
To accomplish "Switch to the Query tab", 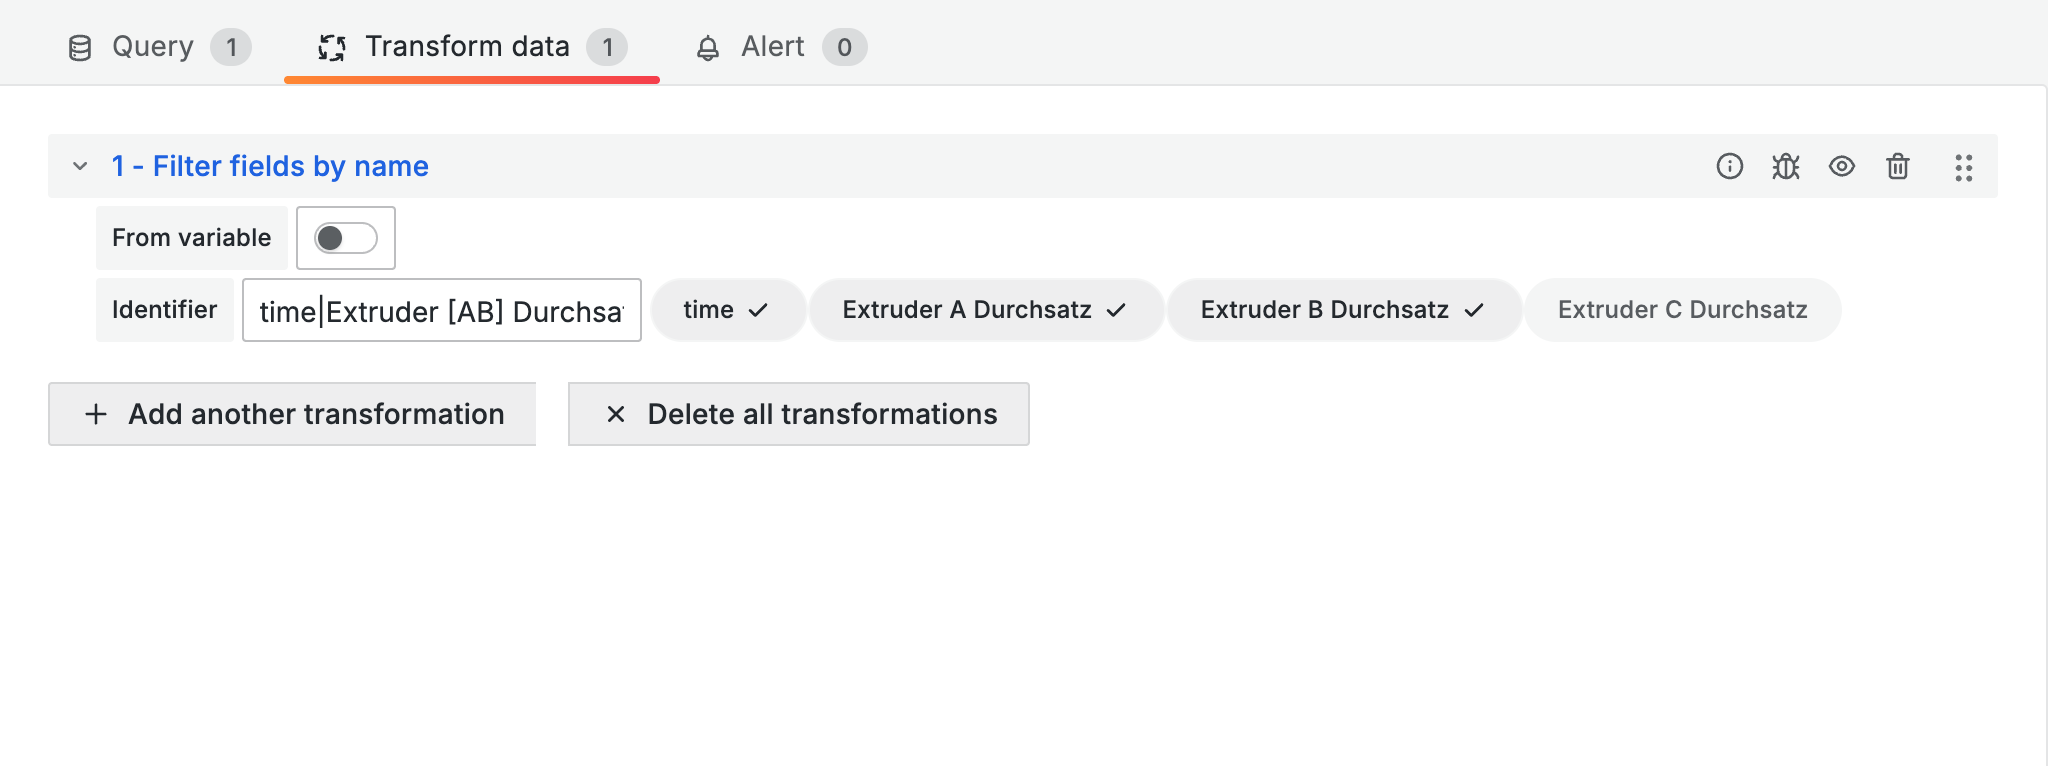I will 153,47.
